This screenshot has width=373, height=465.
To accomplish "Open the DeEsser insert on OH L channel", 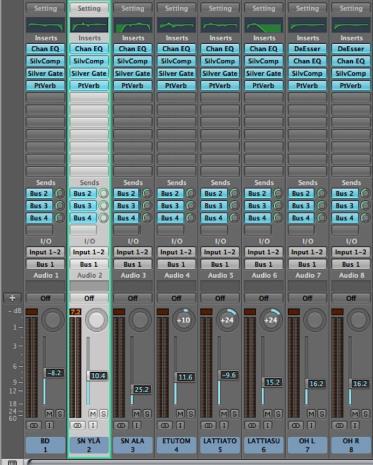I will coord(307,49).
